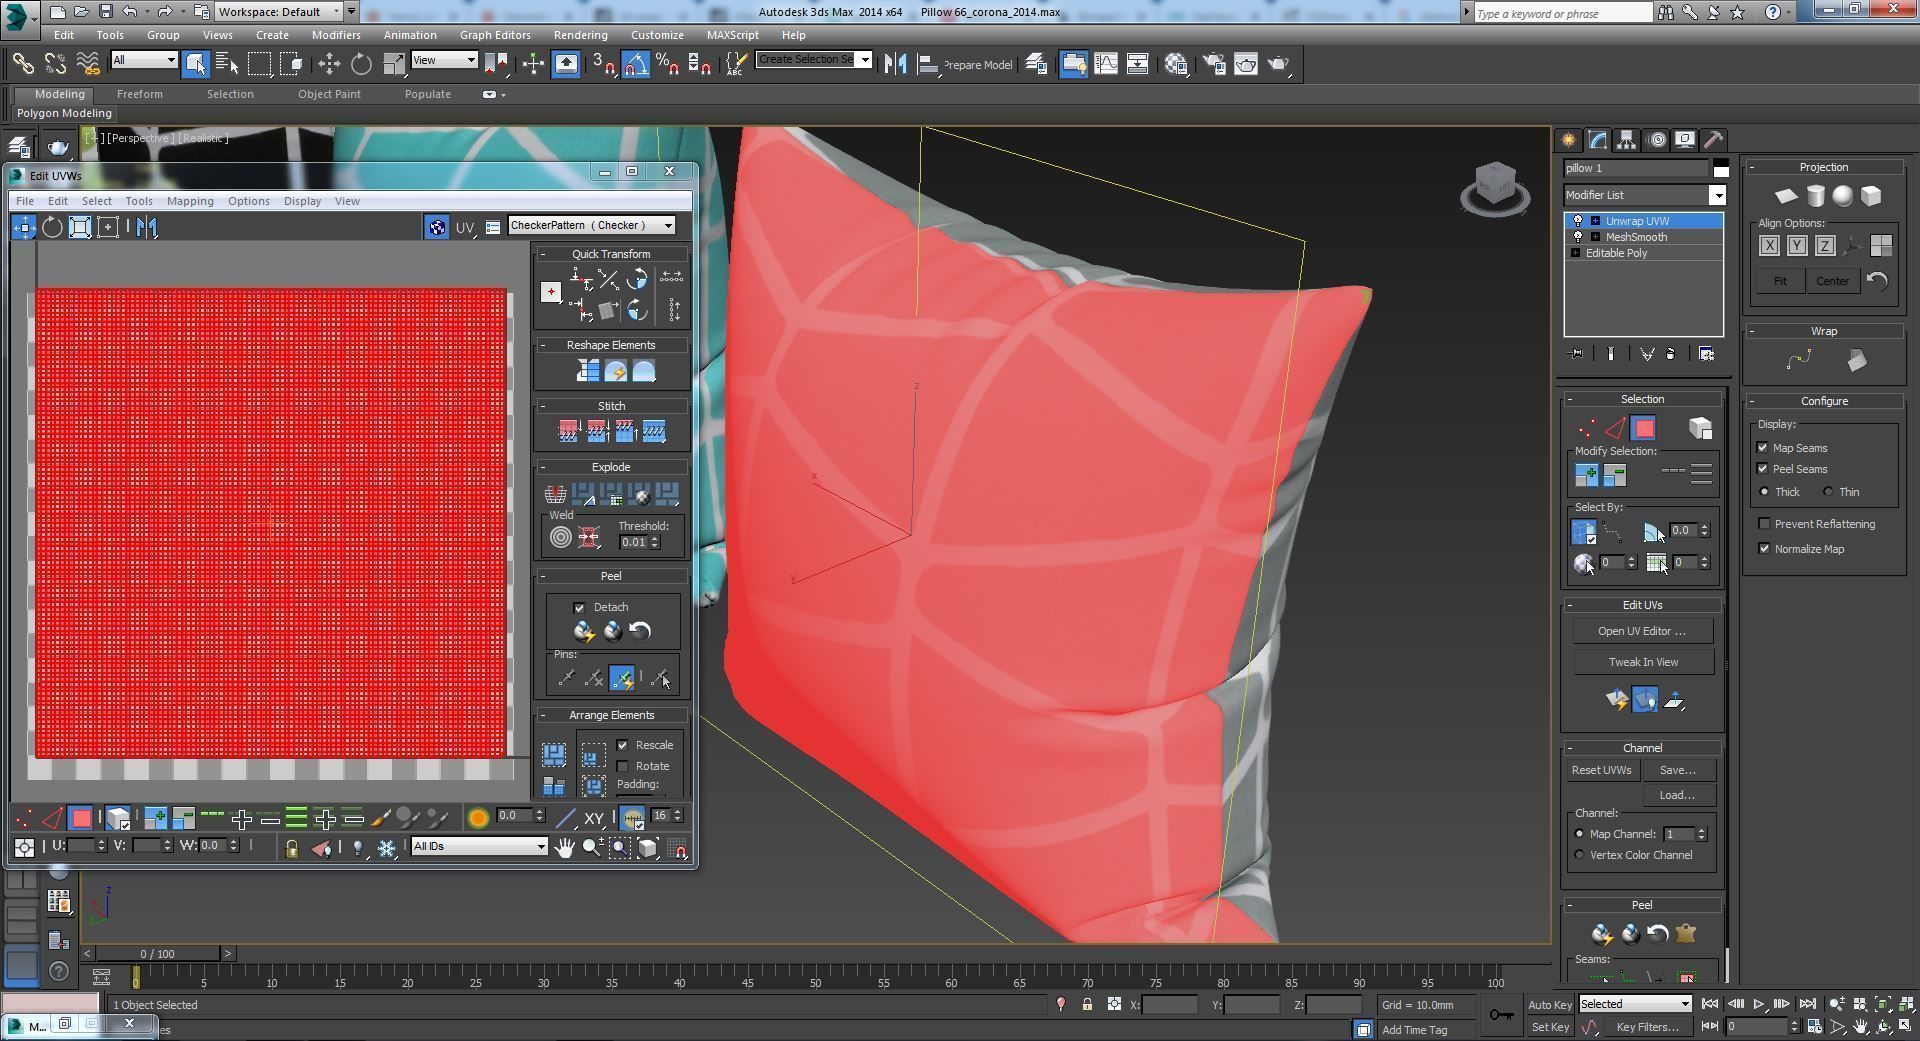Screen dimensions: 1920x1041
Task: Toggle the Rescale checkbox
Action: tap(623, 745)
